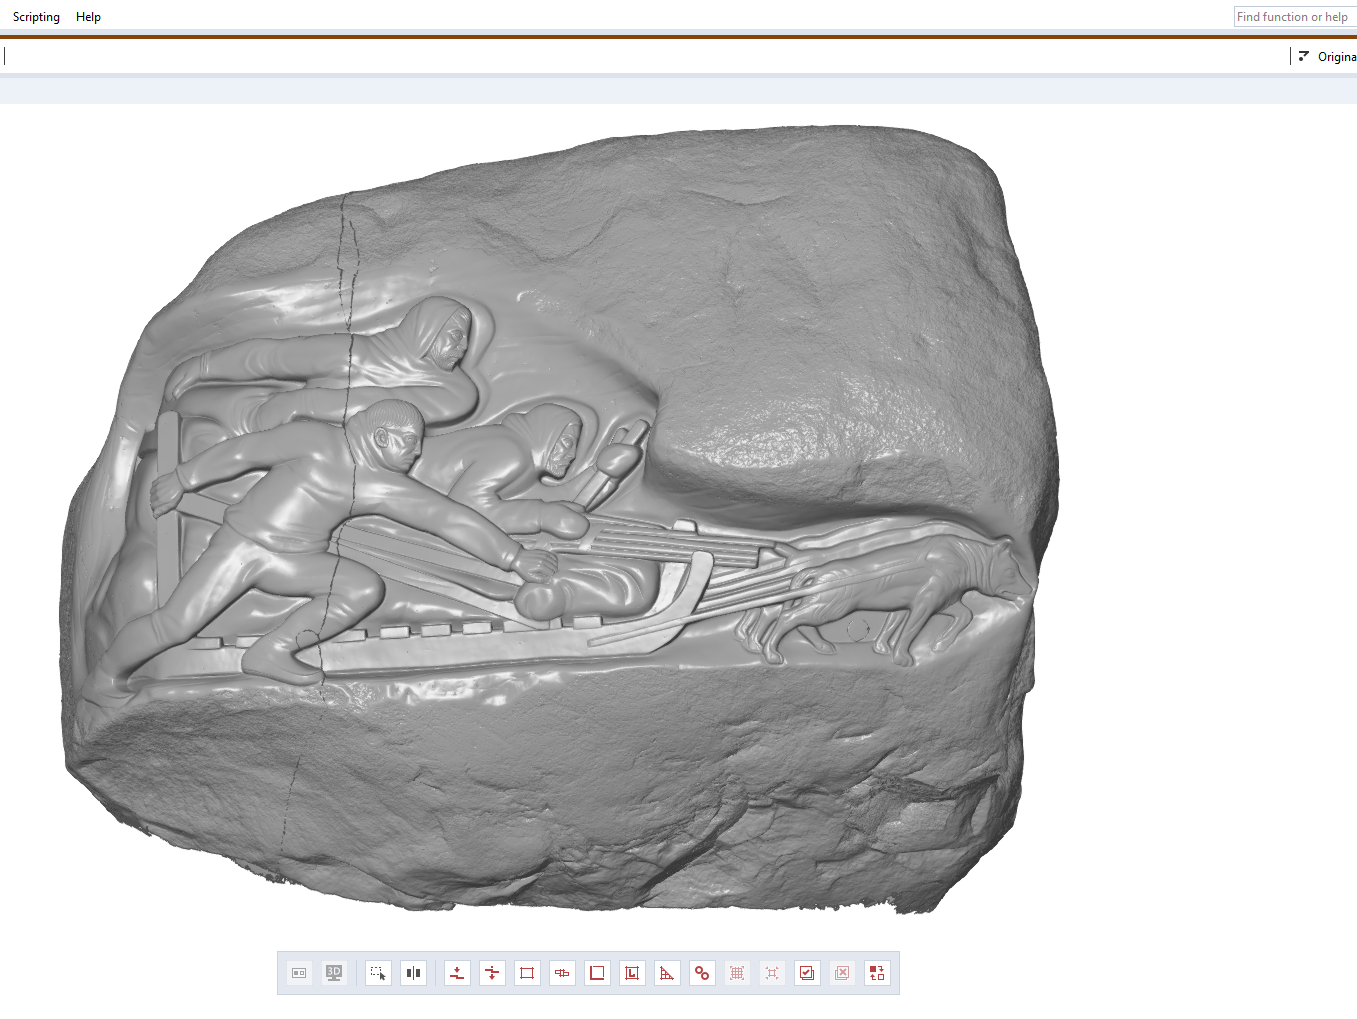
Task: Click the flat side-by-side view icon
Action: [x=299, y=973]
